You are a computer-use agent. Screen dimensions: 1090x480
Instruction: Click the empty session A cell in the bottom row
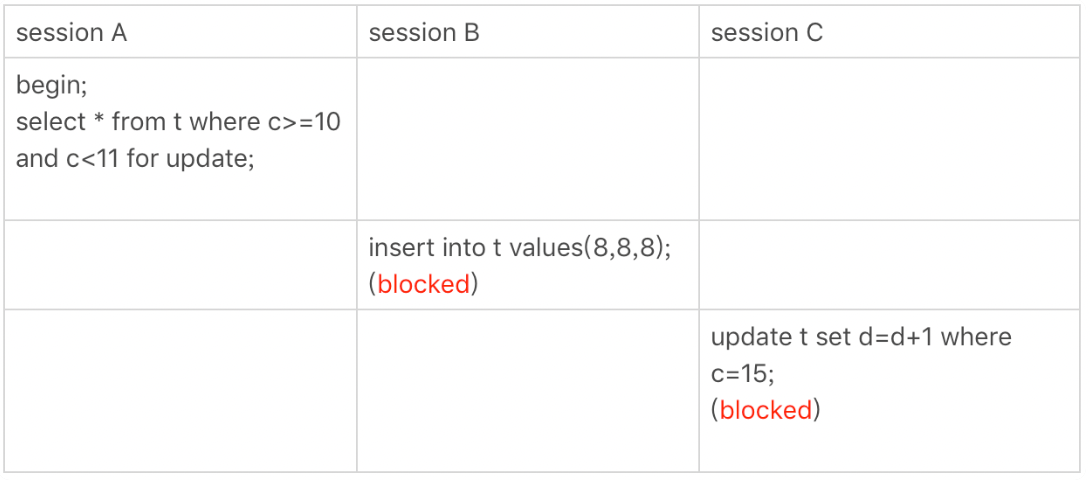180,391
